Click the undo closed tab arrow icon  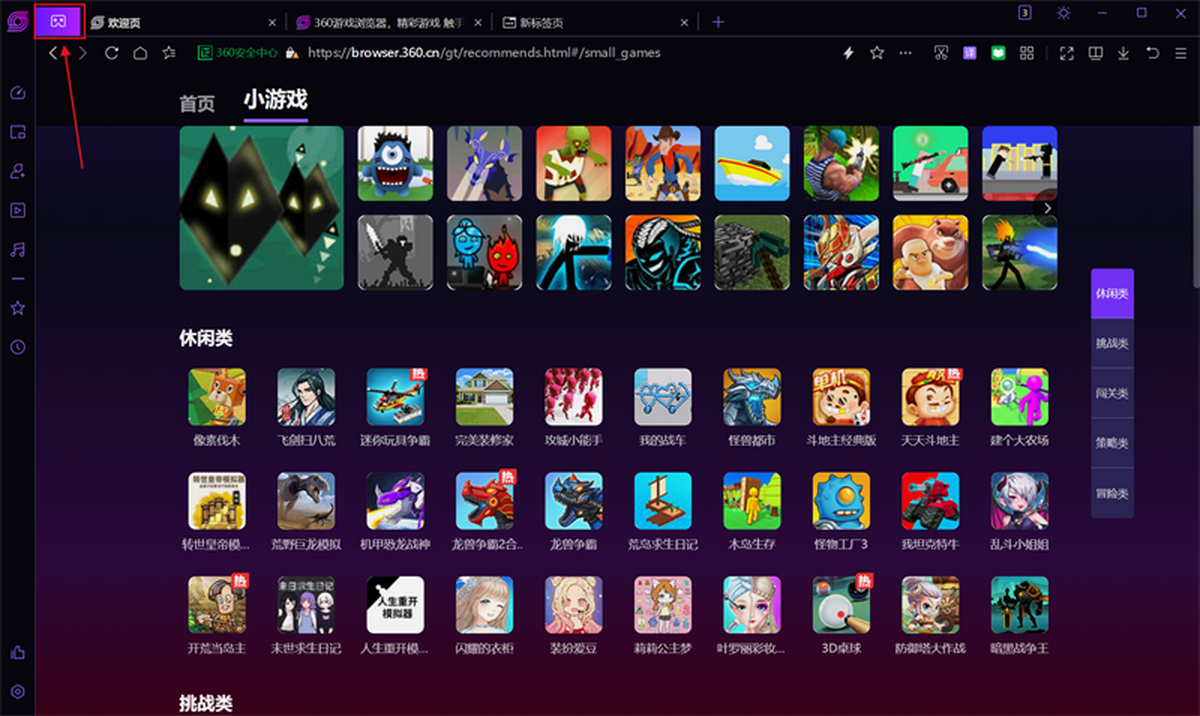coord(1153,53)
